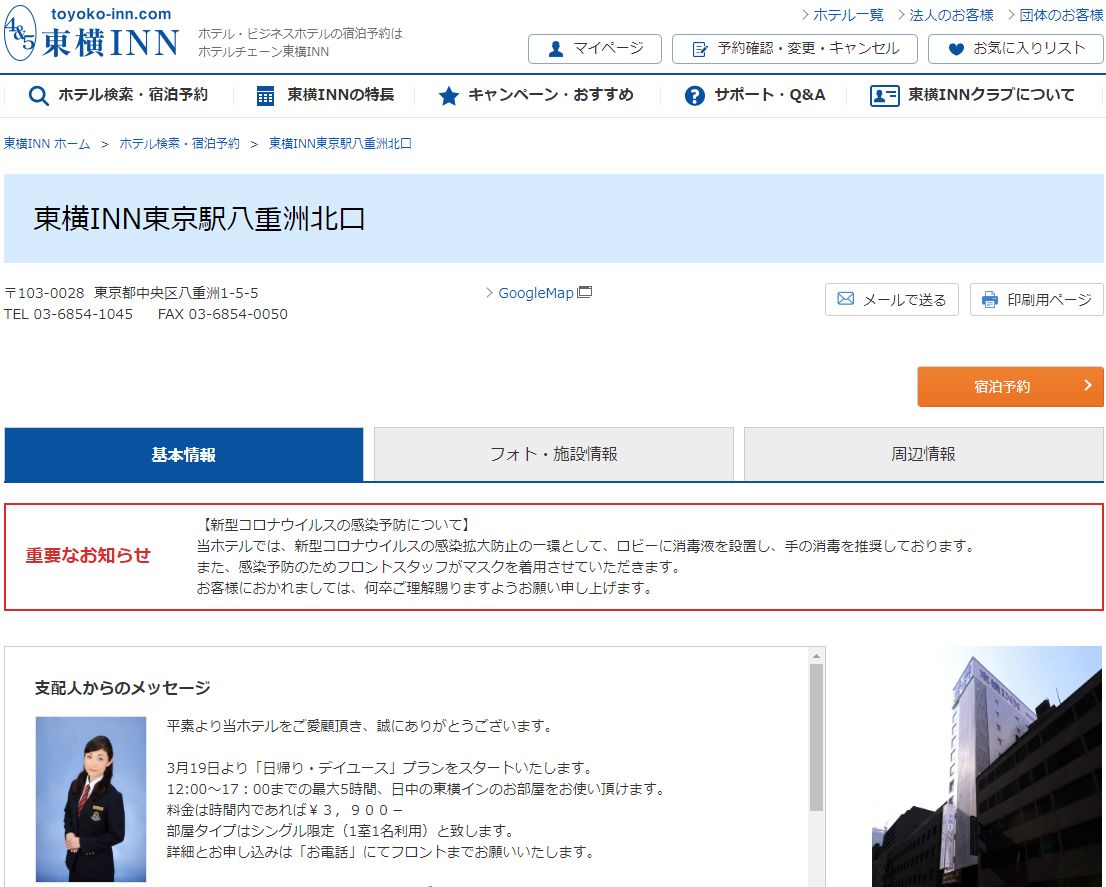Click the heart icon in お気に入りリスト
This screenshot has width=1106, height=887.
956,49
